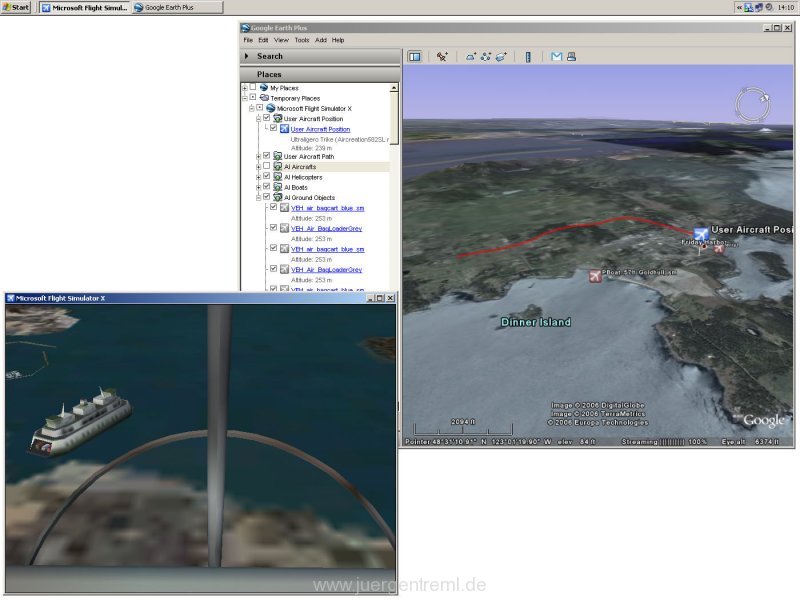Click the Add Placemark pushpin tool
Viewport: 800px width, 600px height.
tap(442, 57)
